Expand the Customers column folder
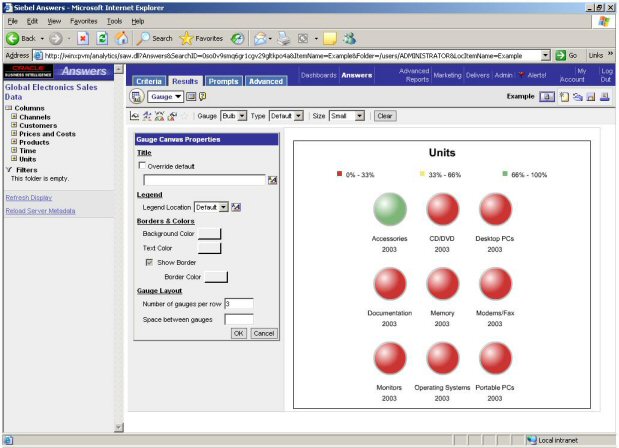619x448 pixels. pyautogui.click(x=14, y=125)
